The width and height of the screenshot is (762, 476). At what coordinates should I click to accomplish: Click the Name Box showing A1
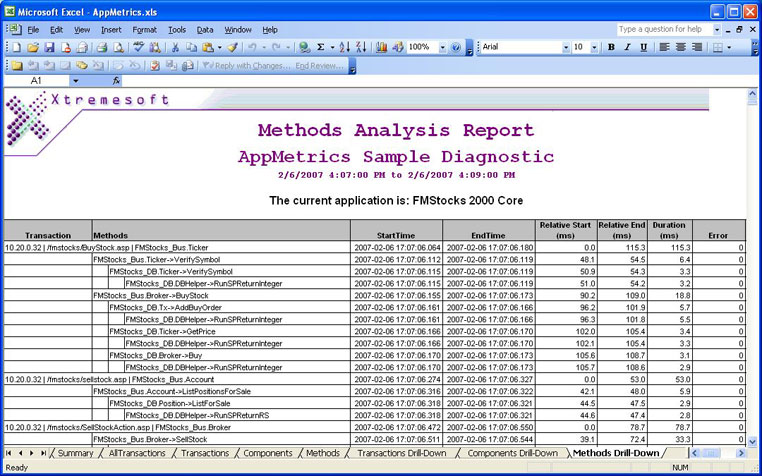[37, 81]
